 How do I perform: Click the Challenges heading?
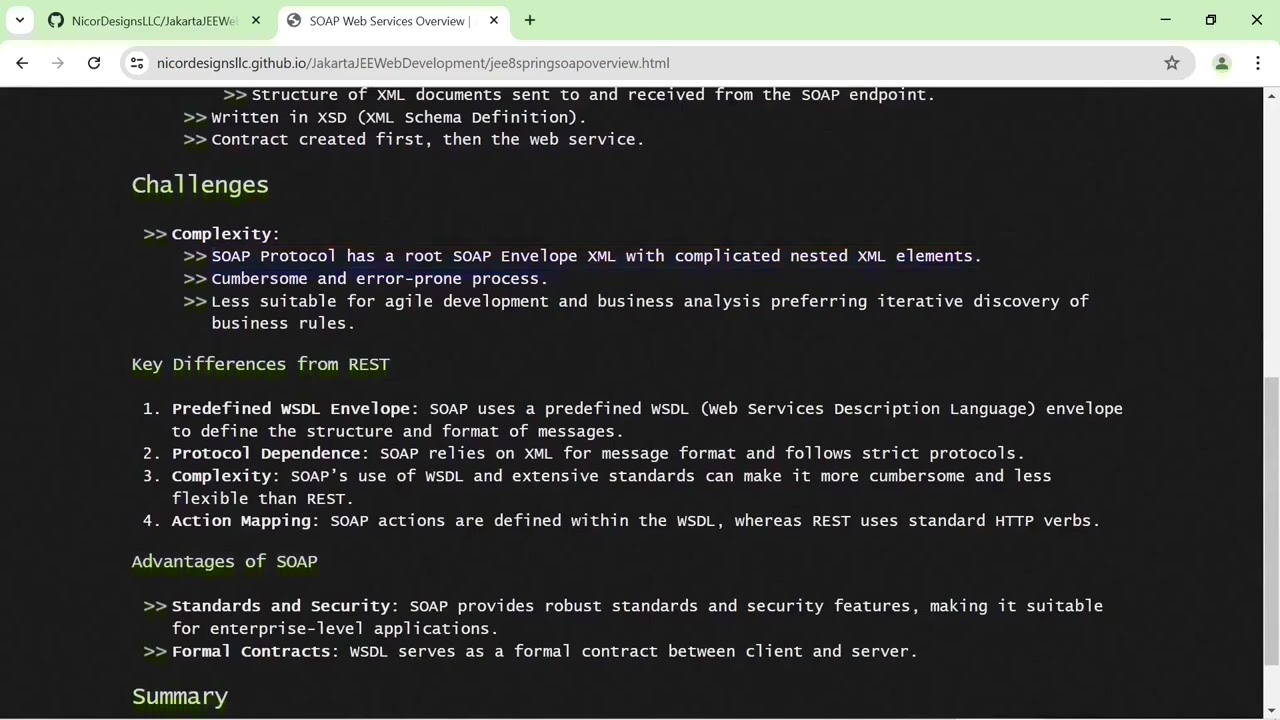click(200, 185)
